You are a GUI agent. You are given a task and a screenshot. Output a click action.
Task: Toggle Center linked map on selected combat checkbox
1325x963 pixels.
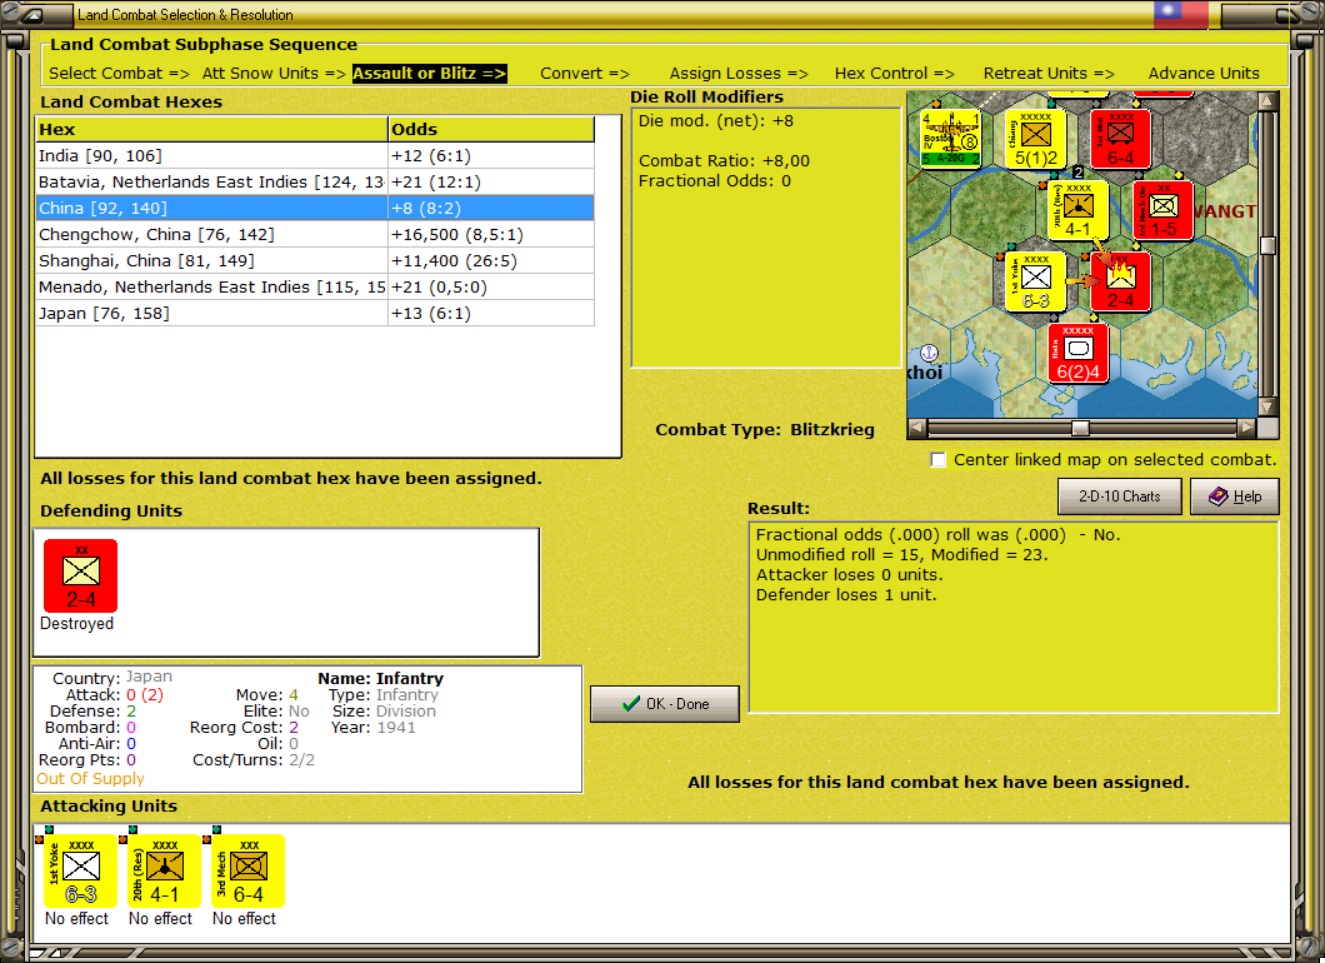pyautogui.click(x=938, y=460)
